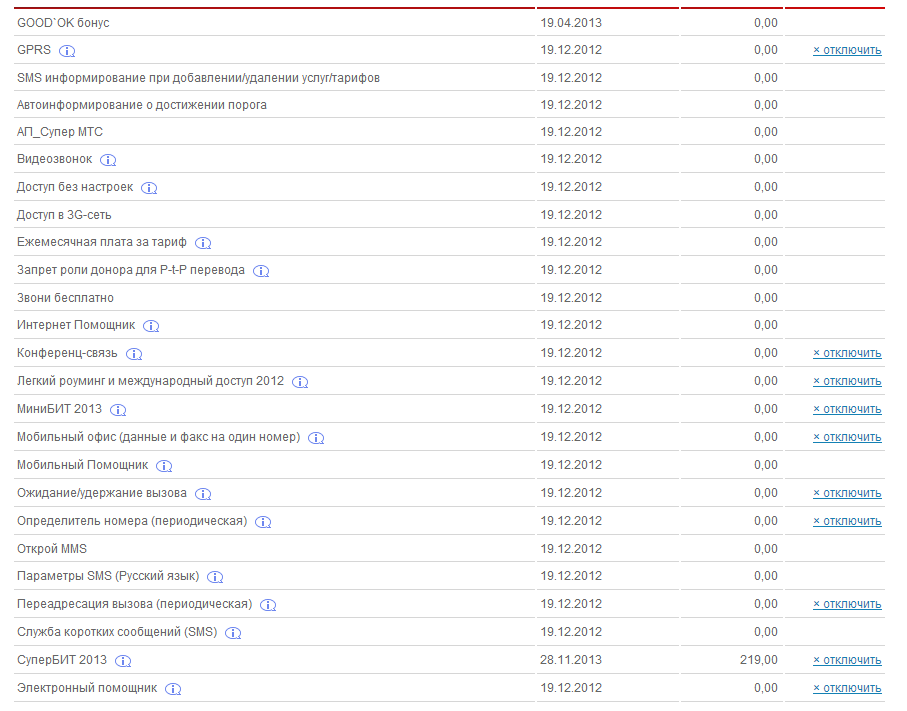Viewport: 907px width, 711px height.
Task: Select GOOD`OK бонус service name
Action: tap(63, 23)
